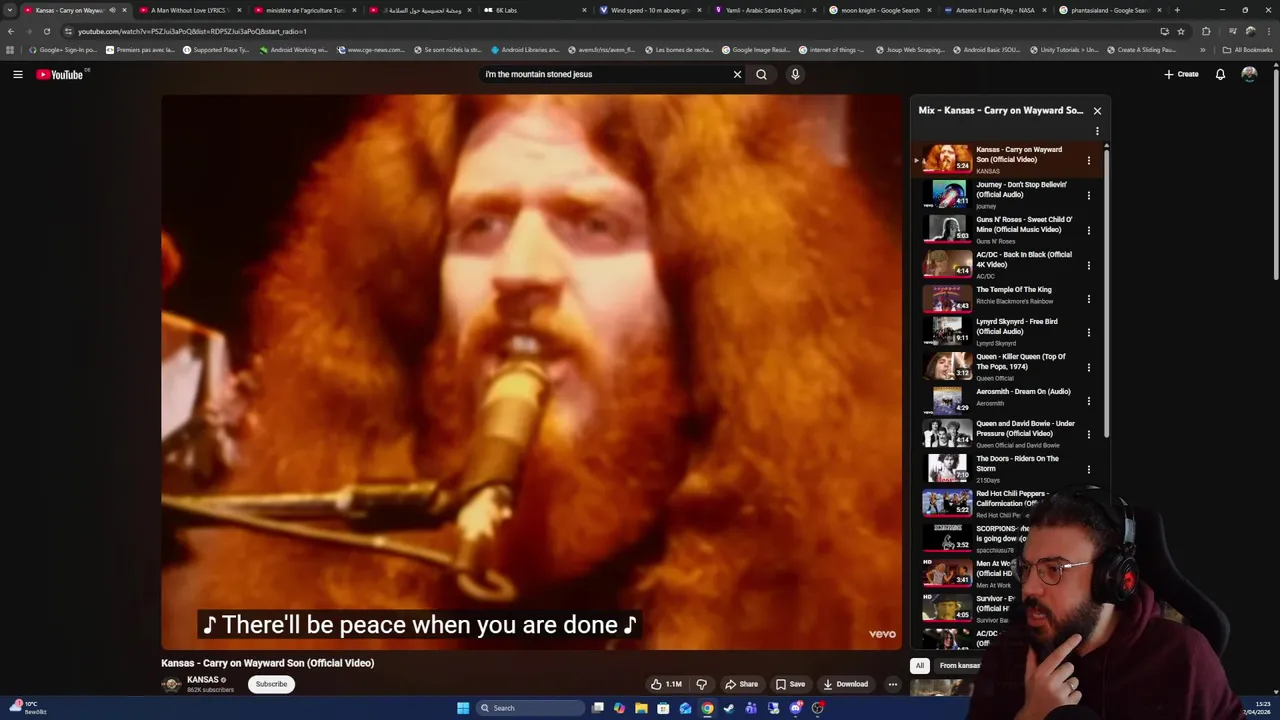
Task: Download the Kansas video
Action: pyautogui.click(x=845, y=684)
